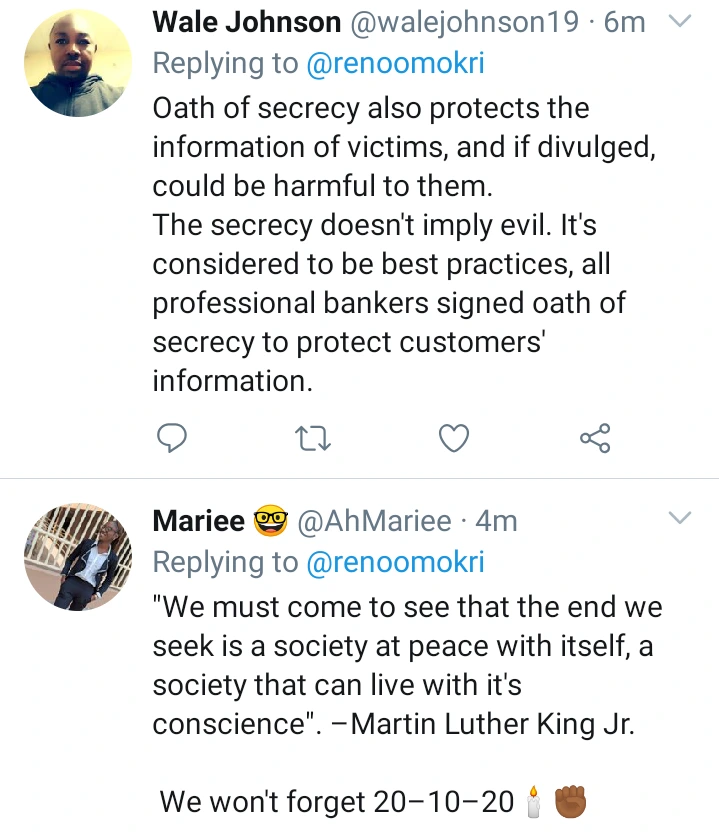This screenshot has width=719, height=834.
Task: Tap the nerd face emoji beside Mariee
Action: tap(270, 521)
